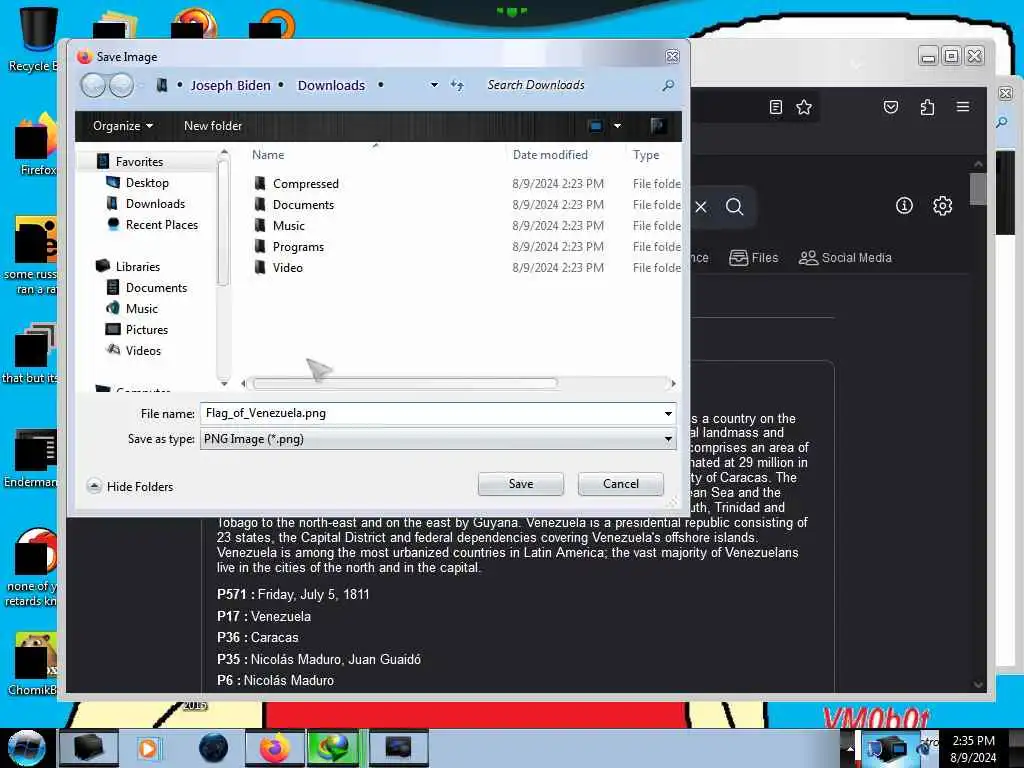Click navigation pane scroll down arrow
The width and height of the screenshot is (1024, 768).
(x=224, y=382)
